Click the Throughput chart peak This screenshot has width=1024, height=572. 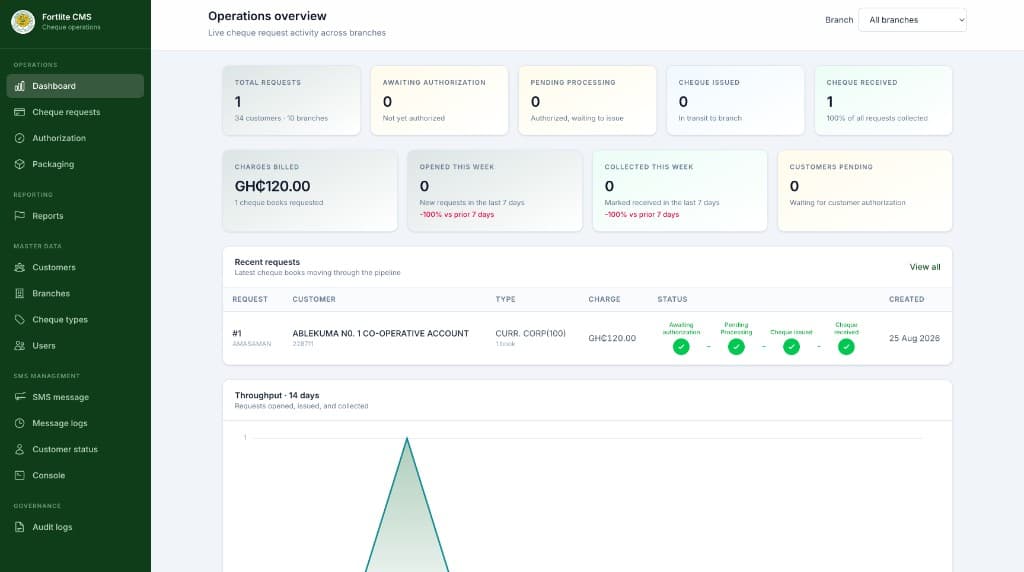407,438
